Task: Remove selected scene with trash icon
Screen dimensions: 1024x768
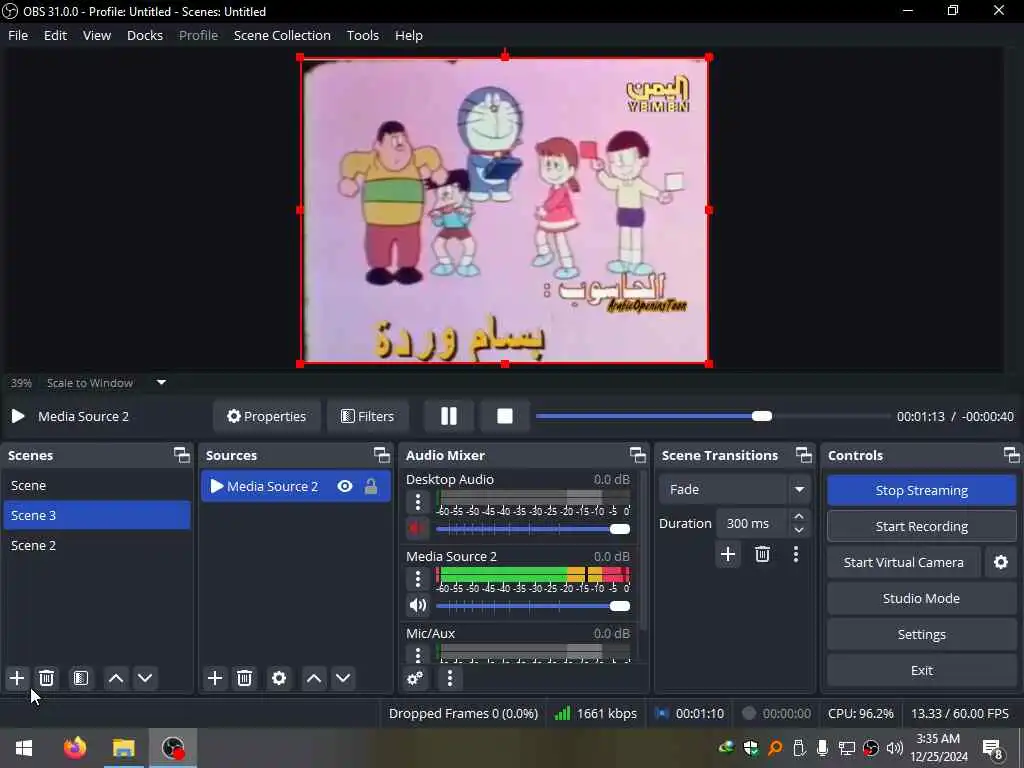Action: click(x=46, y=678)
